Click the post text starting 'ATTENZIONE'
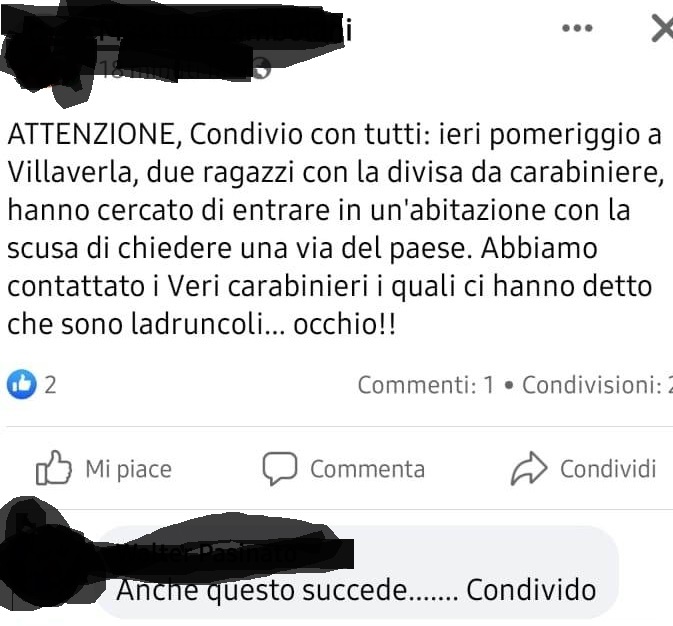673x626 pixels. coord(336,229)
